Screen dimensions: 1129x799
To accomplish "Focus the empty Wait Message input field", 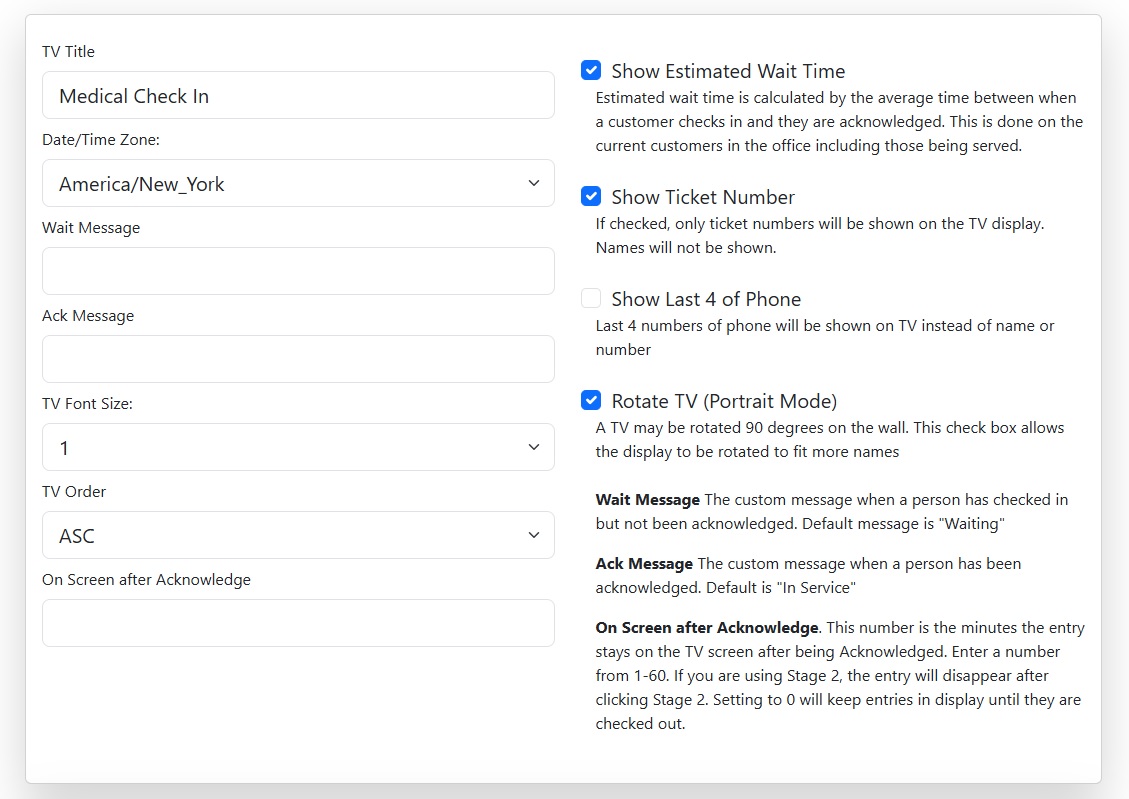I will tap(298, 271).
